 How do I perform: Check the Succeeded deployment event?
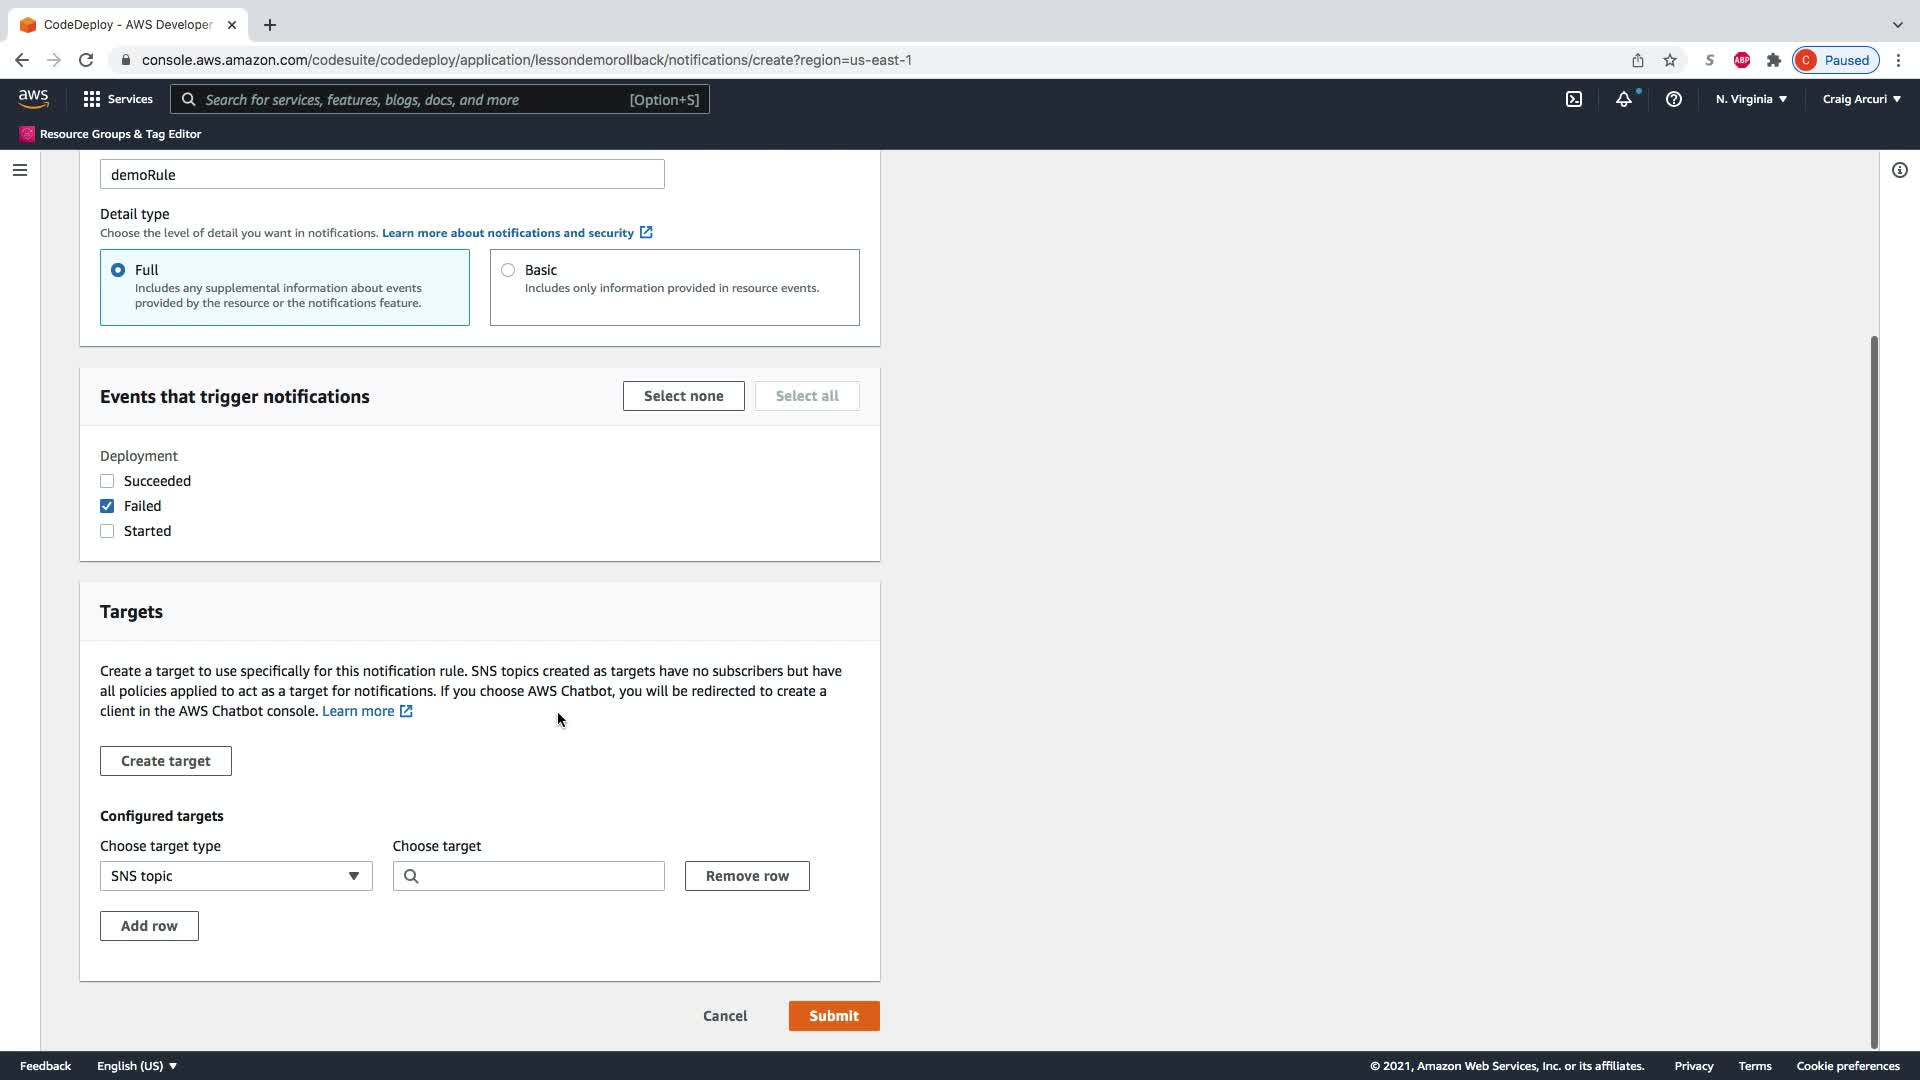107,481
